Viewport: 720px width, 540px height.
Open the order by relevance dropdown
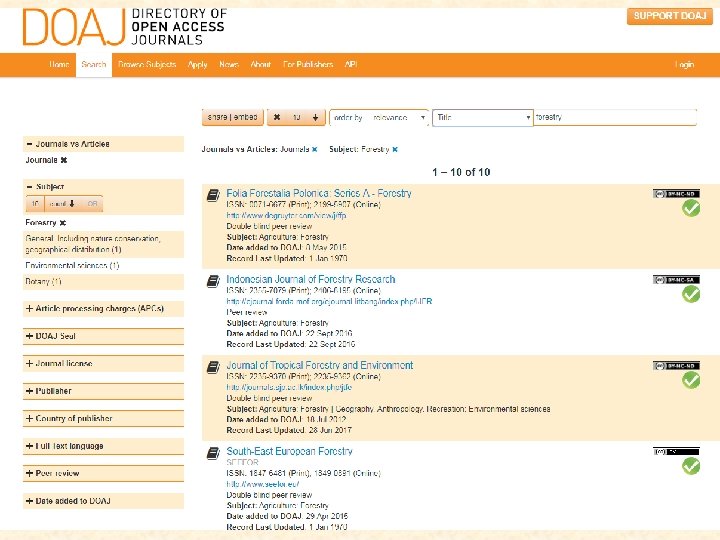(379, 118)
